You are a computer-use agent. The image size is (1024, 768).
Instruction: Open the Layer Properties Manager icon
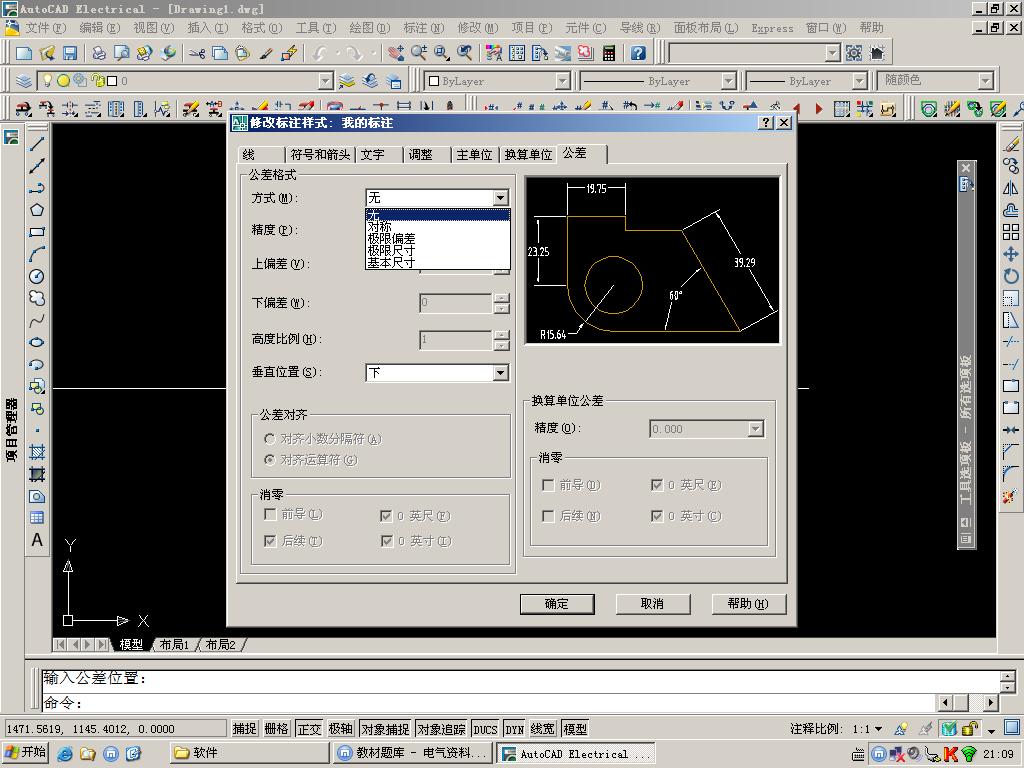coord(24,81)
